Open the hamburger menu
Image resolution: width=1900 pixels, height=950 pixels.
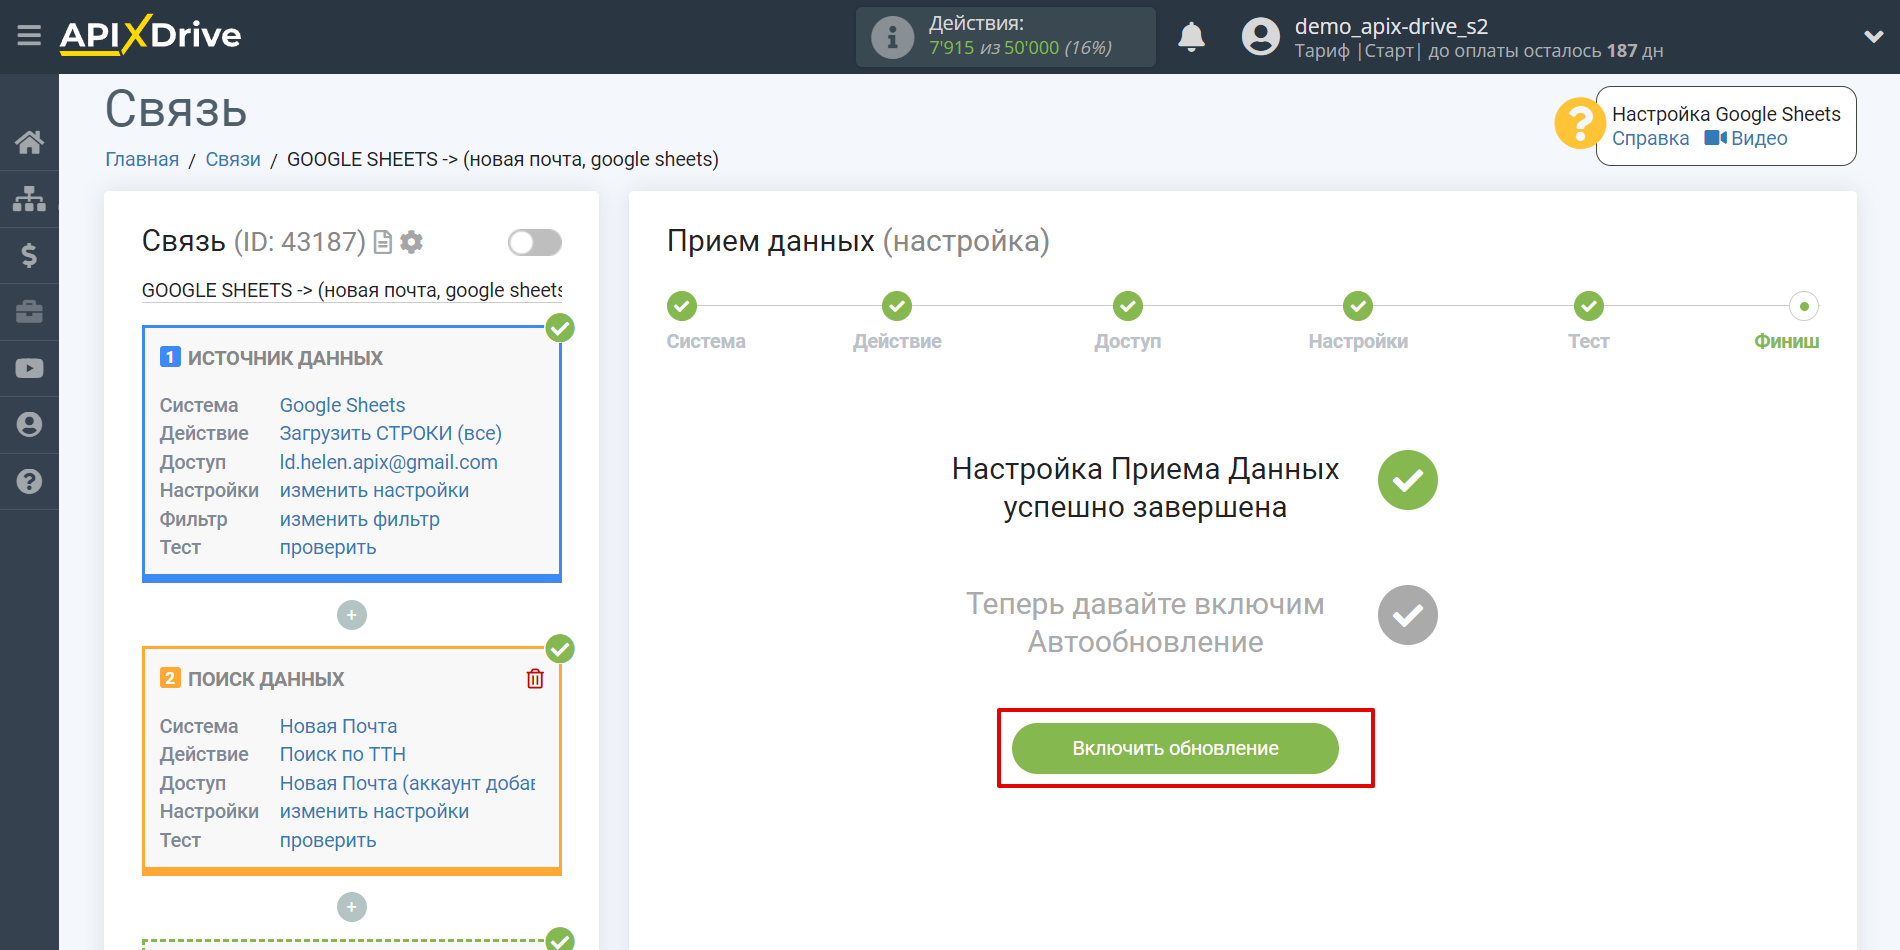[x=29, y=36]
